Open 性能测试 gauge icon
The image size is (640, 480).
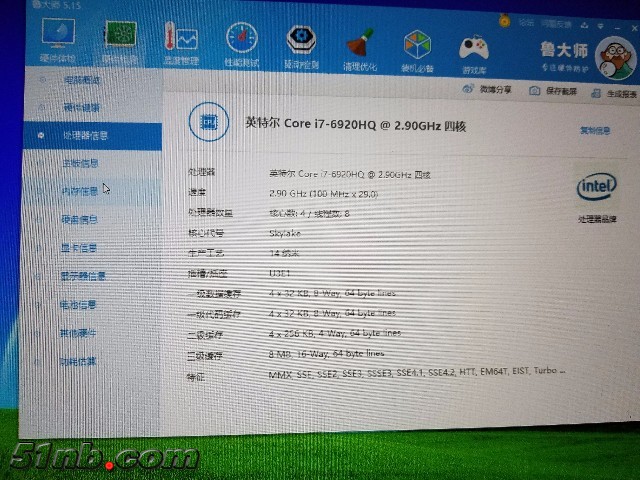point(242,38)
